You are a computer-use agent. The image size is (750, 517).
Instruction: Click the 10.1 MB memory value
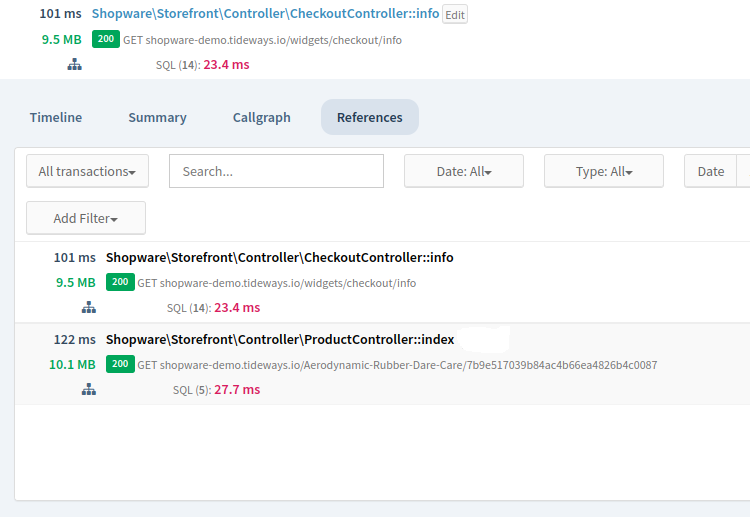(x=72, y=364)
